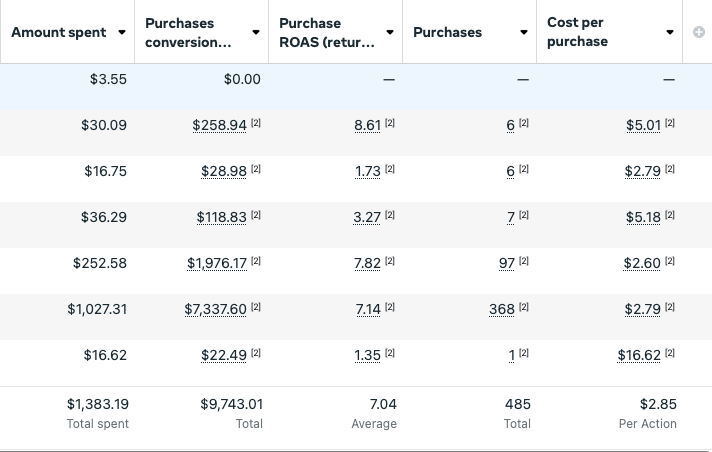
Task: Click the add column plus icon
Action: coord(698,32)
